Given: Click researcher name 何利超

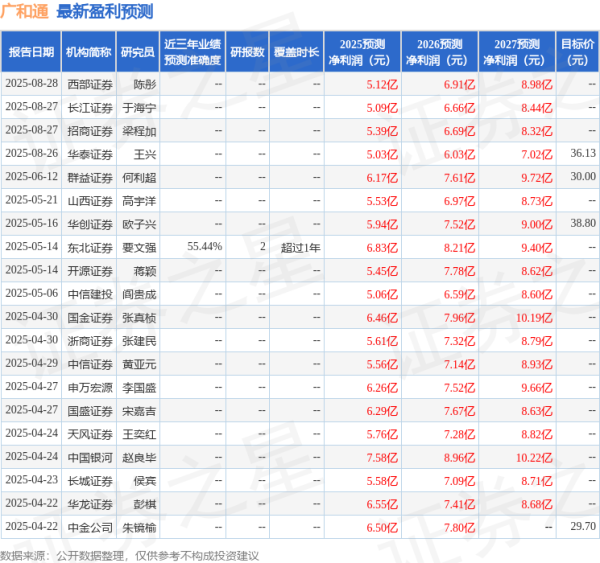Looking at the screenshot, I should [139, 178].
